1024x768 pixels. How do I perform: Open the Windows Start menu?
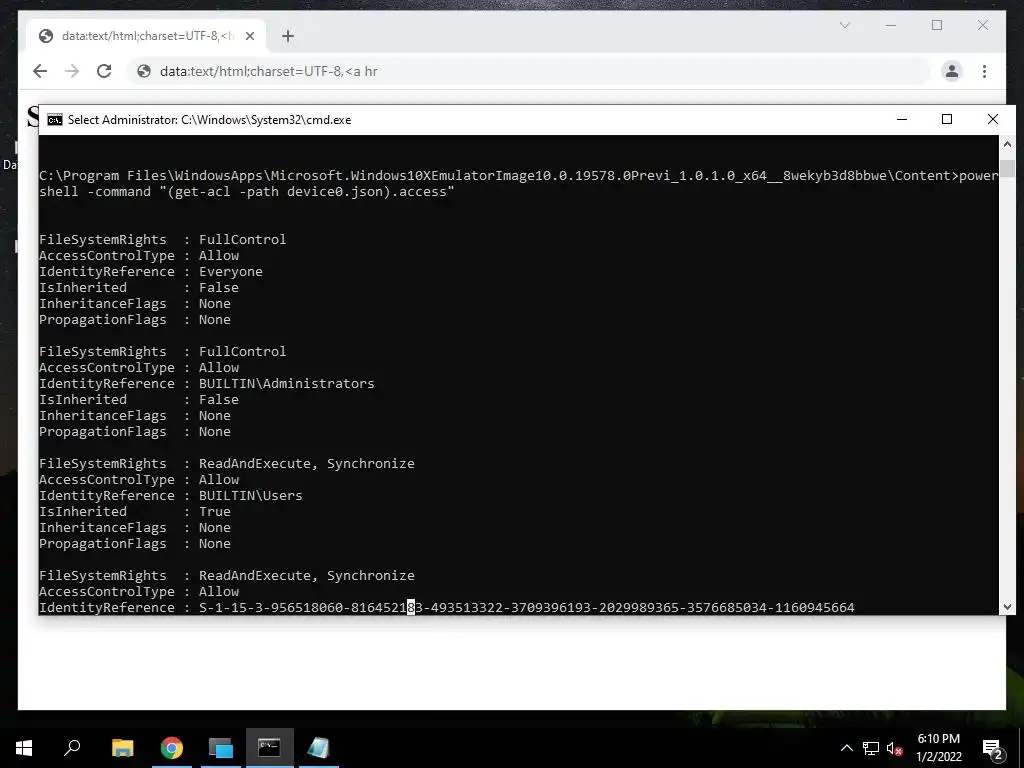point(24,748)
